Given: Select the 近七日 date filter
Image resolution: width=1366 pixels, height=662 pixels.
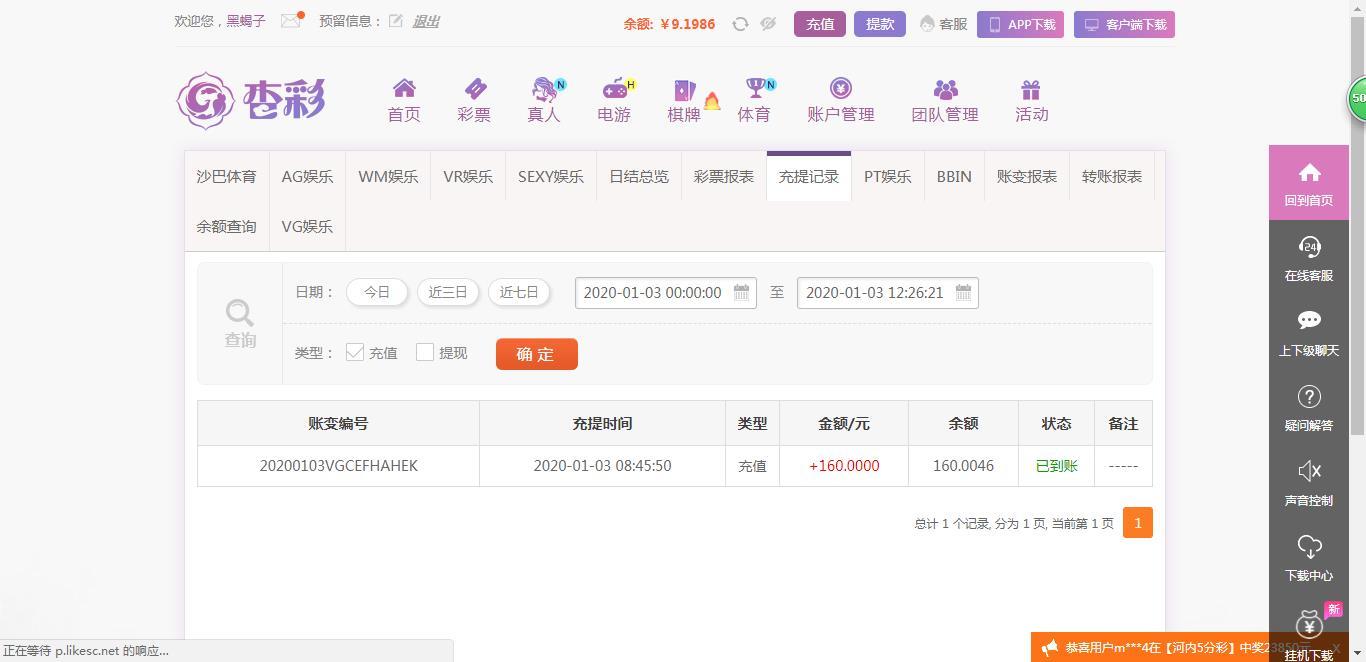Looking at the screenshot, I should click(519, 292).
